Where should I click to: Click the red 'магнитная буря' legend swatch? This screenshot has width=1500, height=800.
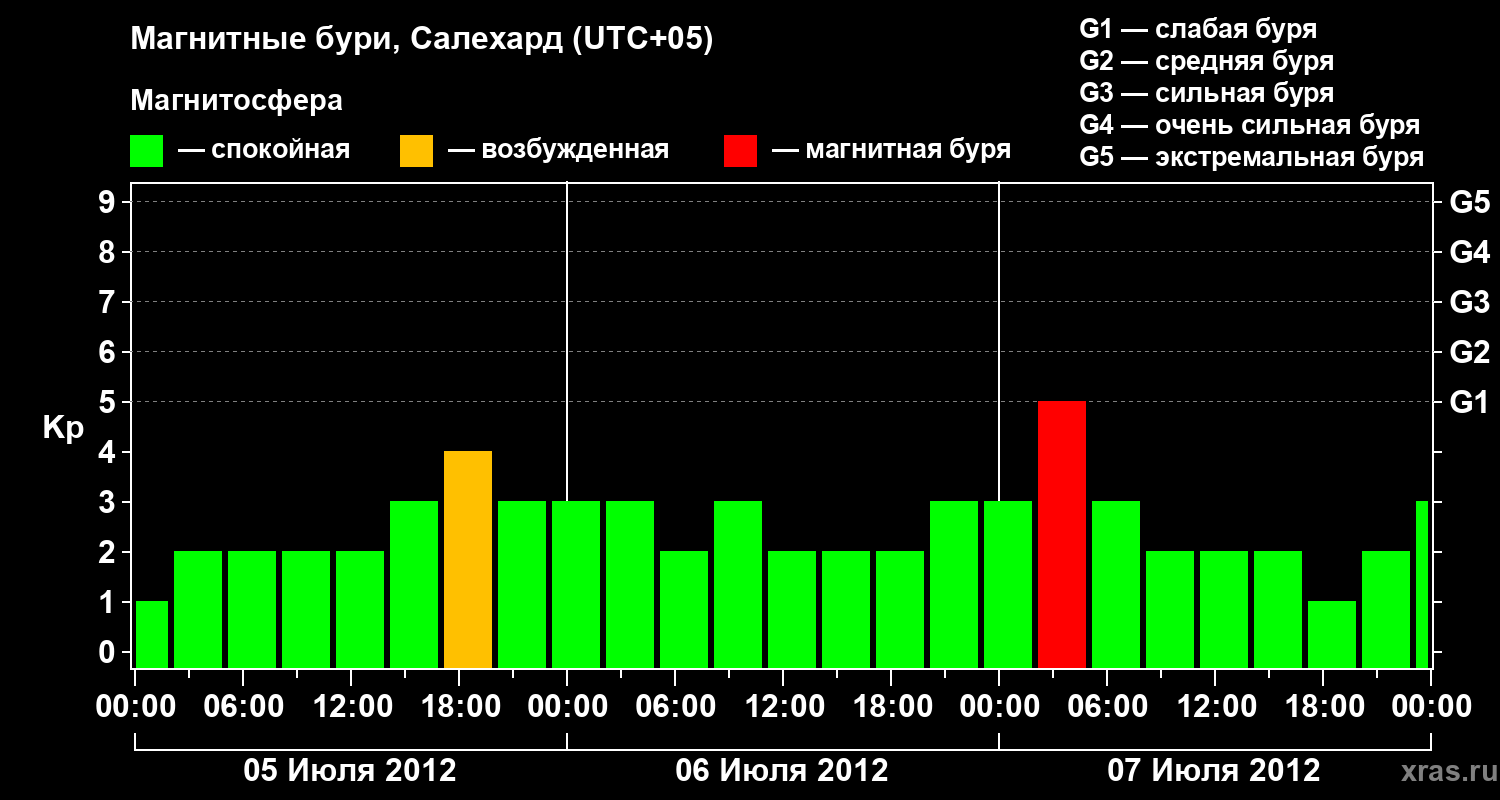tap(740, 151)
